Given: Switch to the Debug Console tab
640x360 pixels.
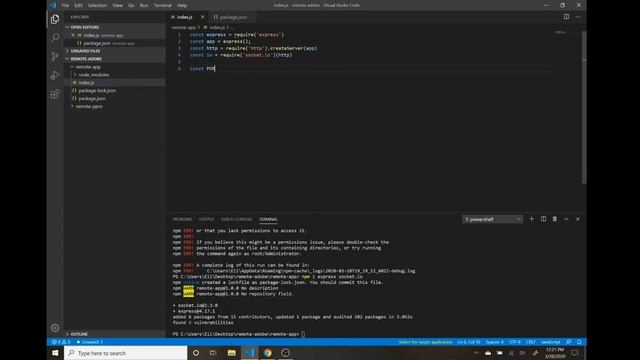Looking at the screenshot, I should click(236, 219).
